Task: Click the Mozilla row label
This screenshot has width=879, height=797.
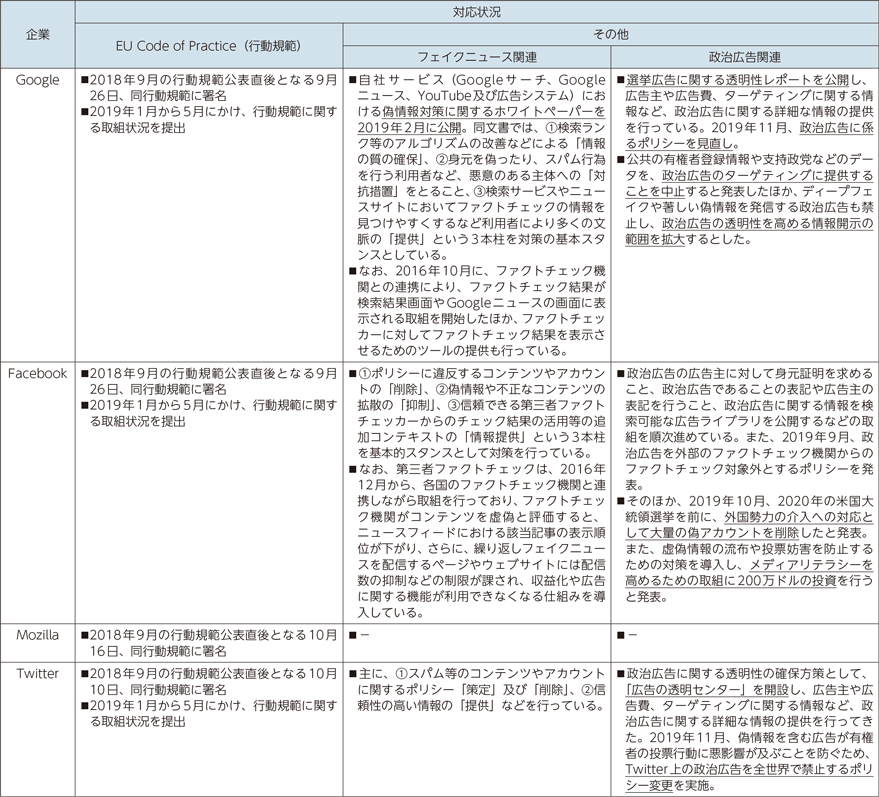Action: point(38,635)
